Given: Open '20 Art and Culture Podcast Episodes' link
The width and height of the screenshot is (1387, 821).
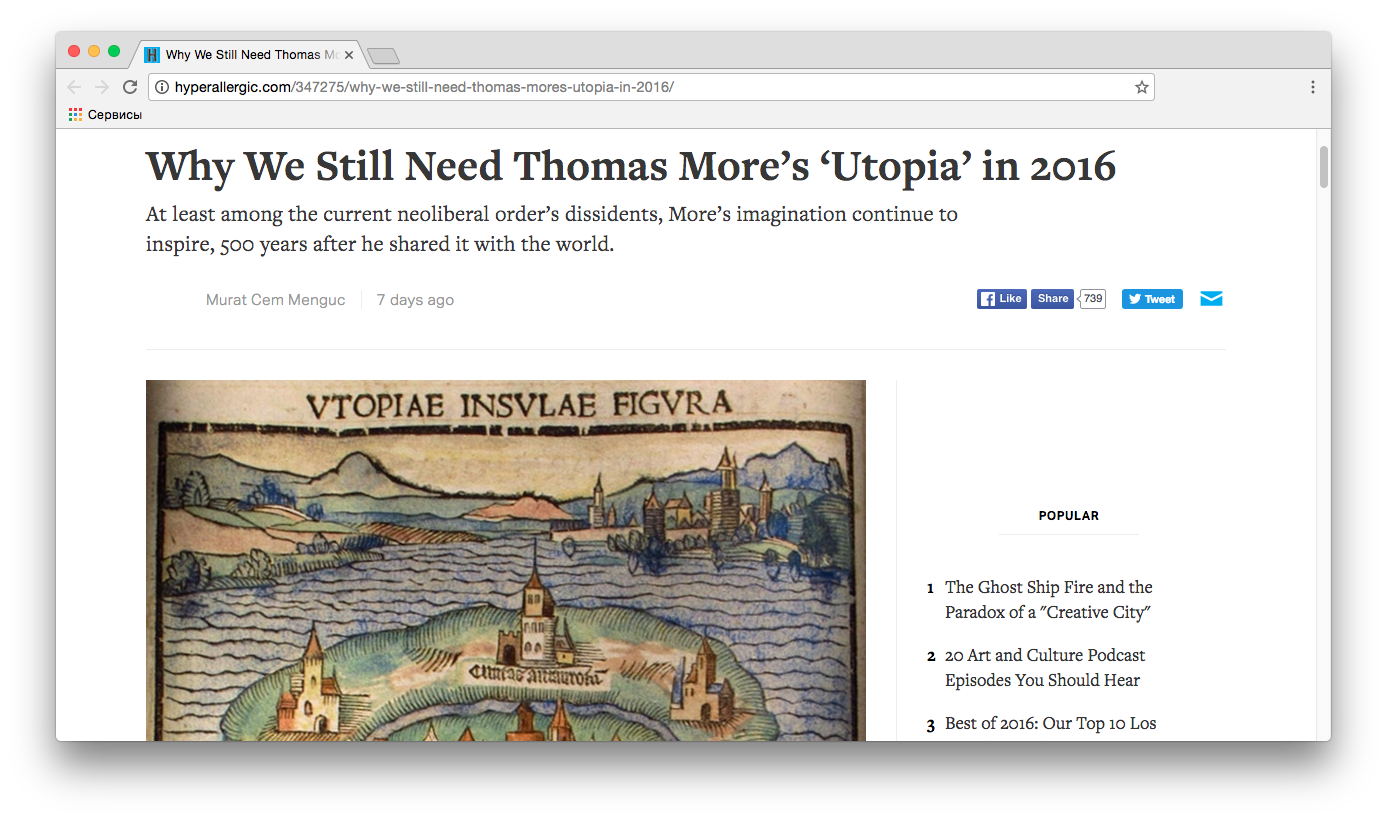Looking at the screenshot, I should pos(1044,667).
